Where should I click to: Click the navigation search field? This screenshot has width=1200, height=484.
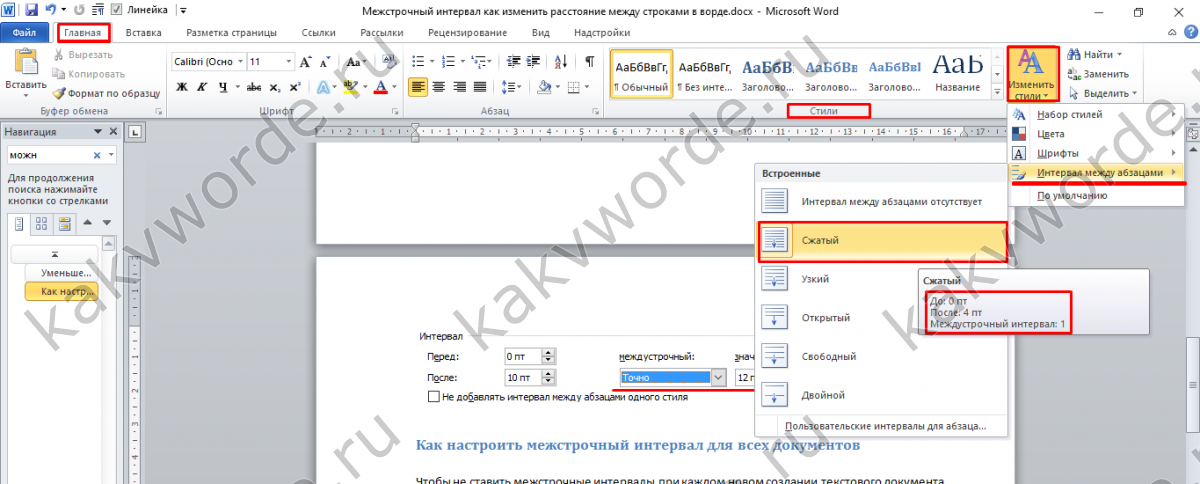(x=48, y=156)
